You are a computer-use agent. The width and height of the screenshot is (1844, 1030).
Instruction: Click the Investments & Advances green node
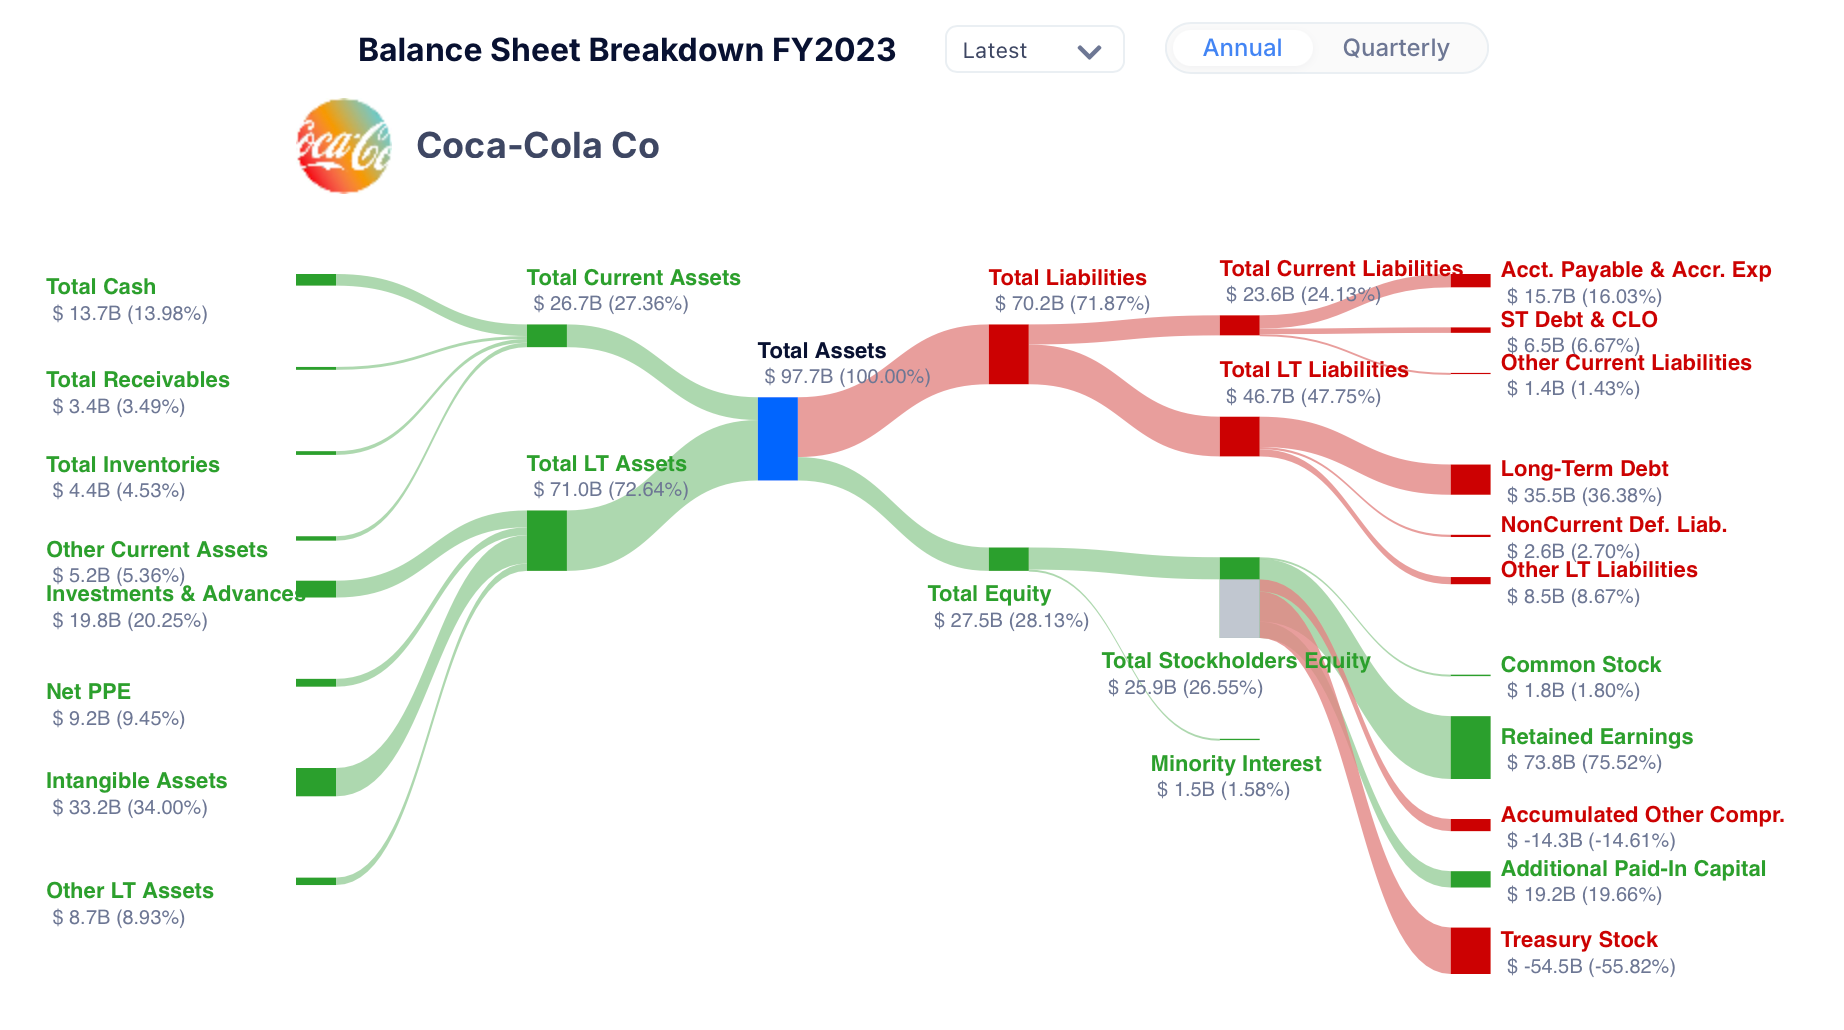[315, 589]
